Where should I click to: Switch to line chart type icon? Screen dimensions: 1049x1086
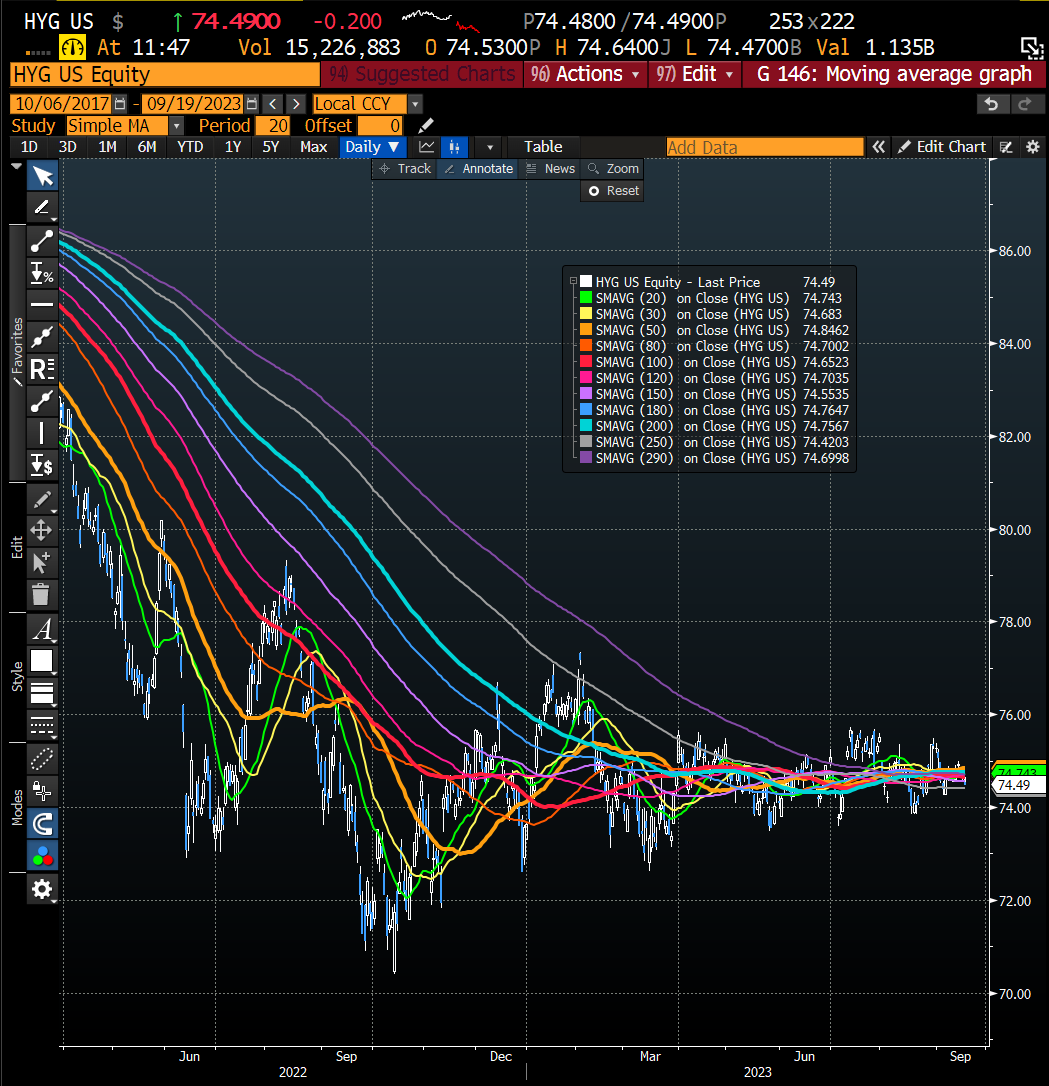[427, 147]
